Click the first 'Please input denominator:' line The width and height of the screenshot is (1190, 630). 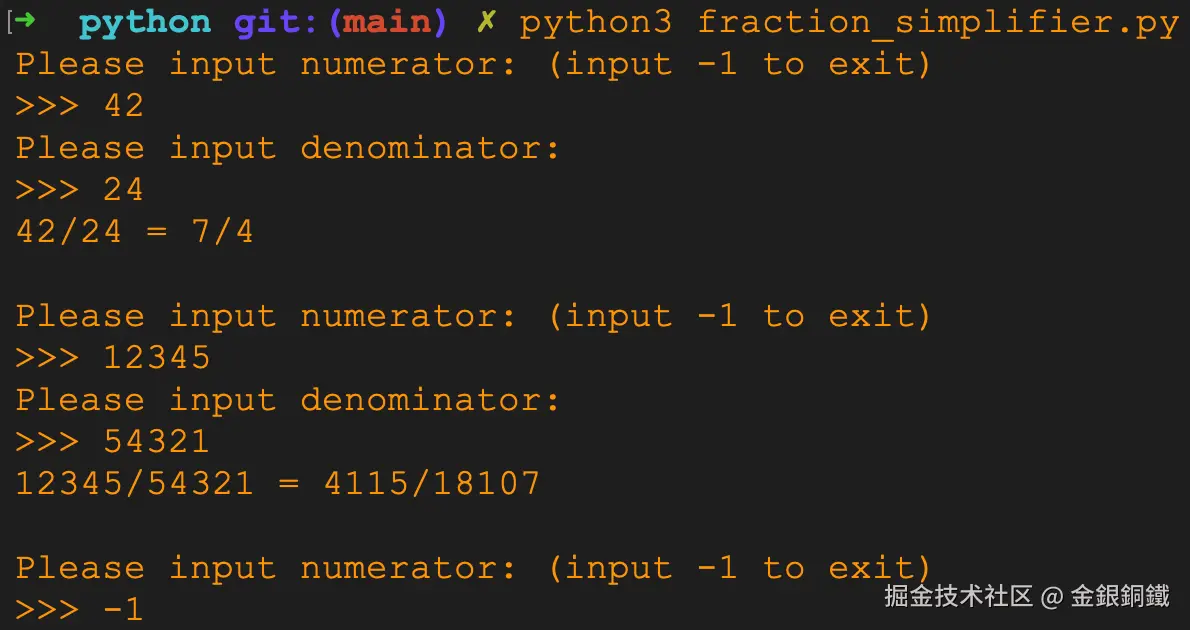(x=288, y=148)
